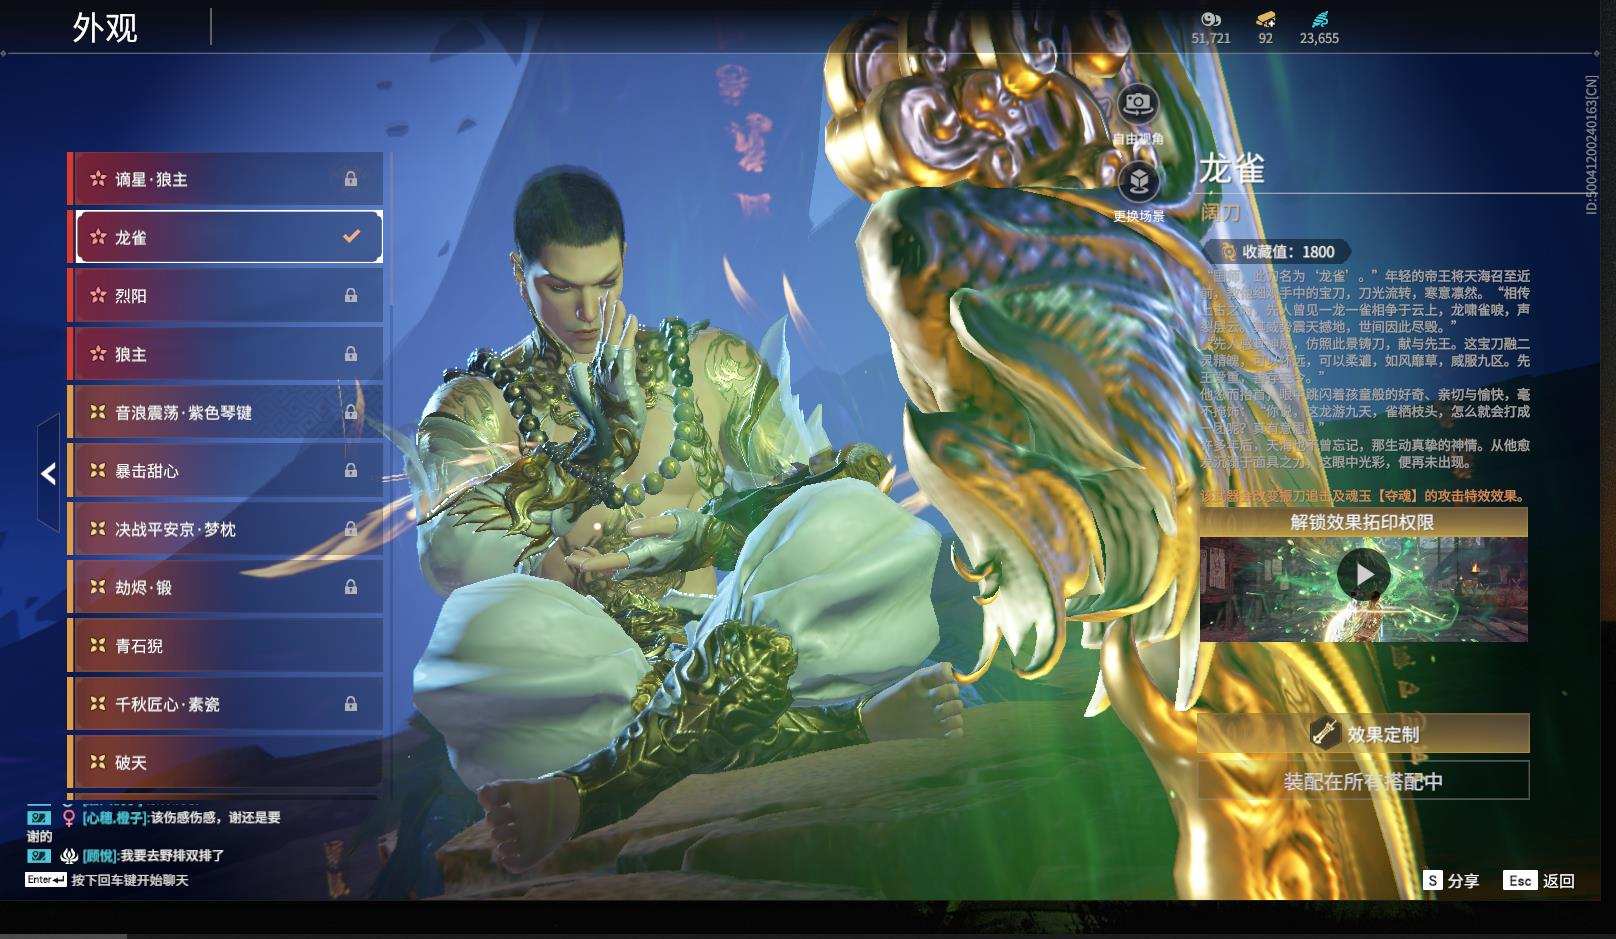
Task: Click the Esc key icon
Action: coord(1520,880)
